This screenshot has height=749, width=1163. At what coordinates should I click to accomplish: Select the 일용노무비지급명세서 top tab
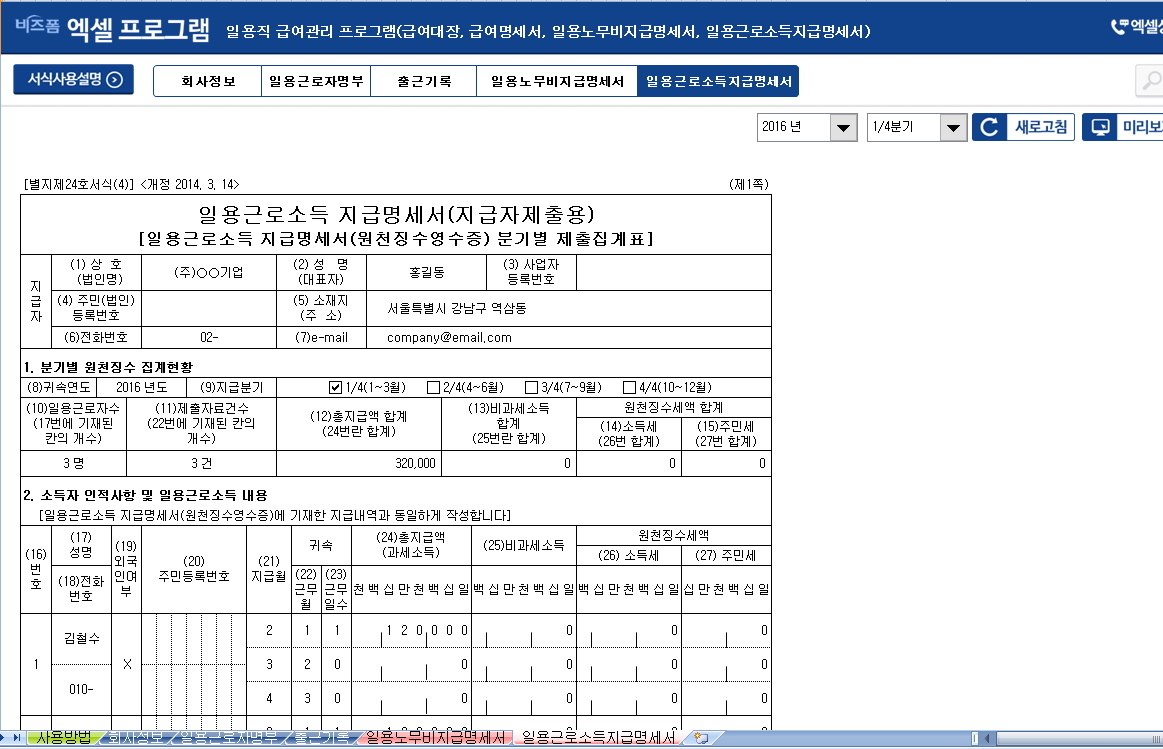(557, 81)
